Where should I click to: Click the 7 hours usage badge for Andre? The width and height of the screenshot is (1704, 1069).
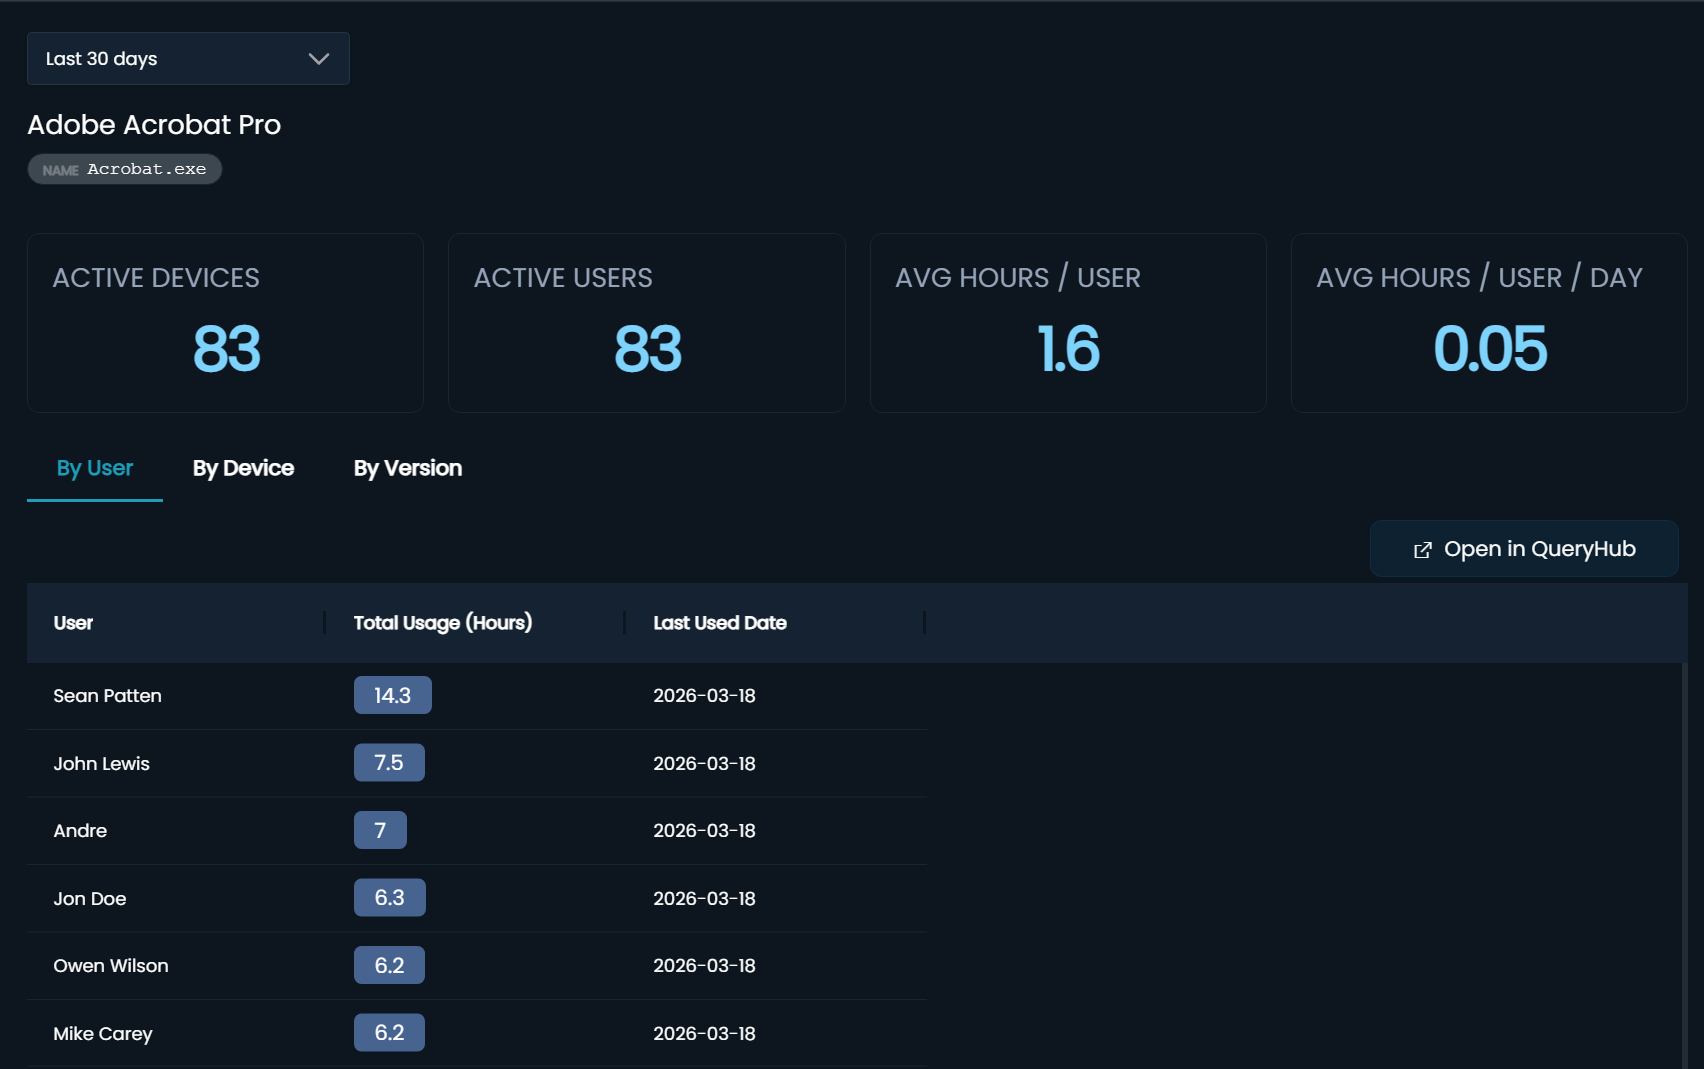[380, 830]
